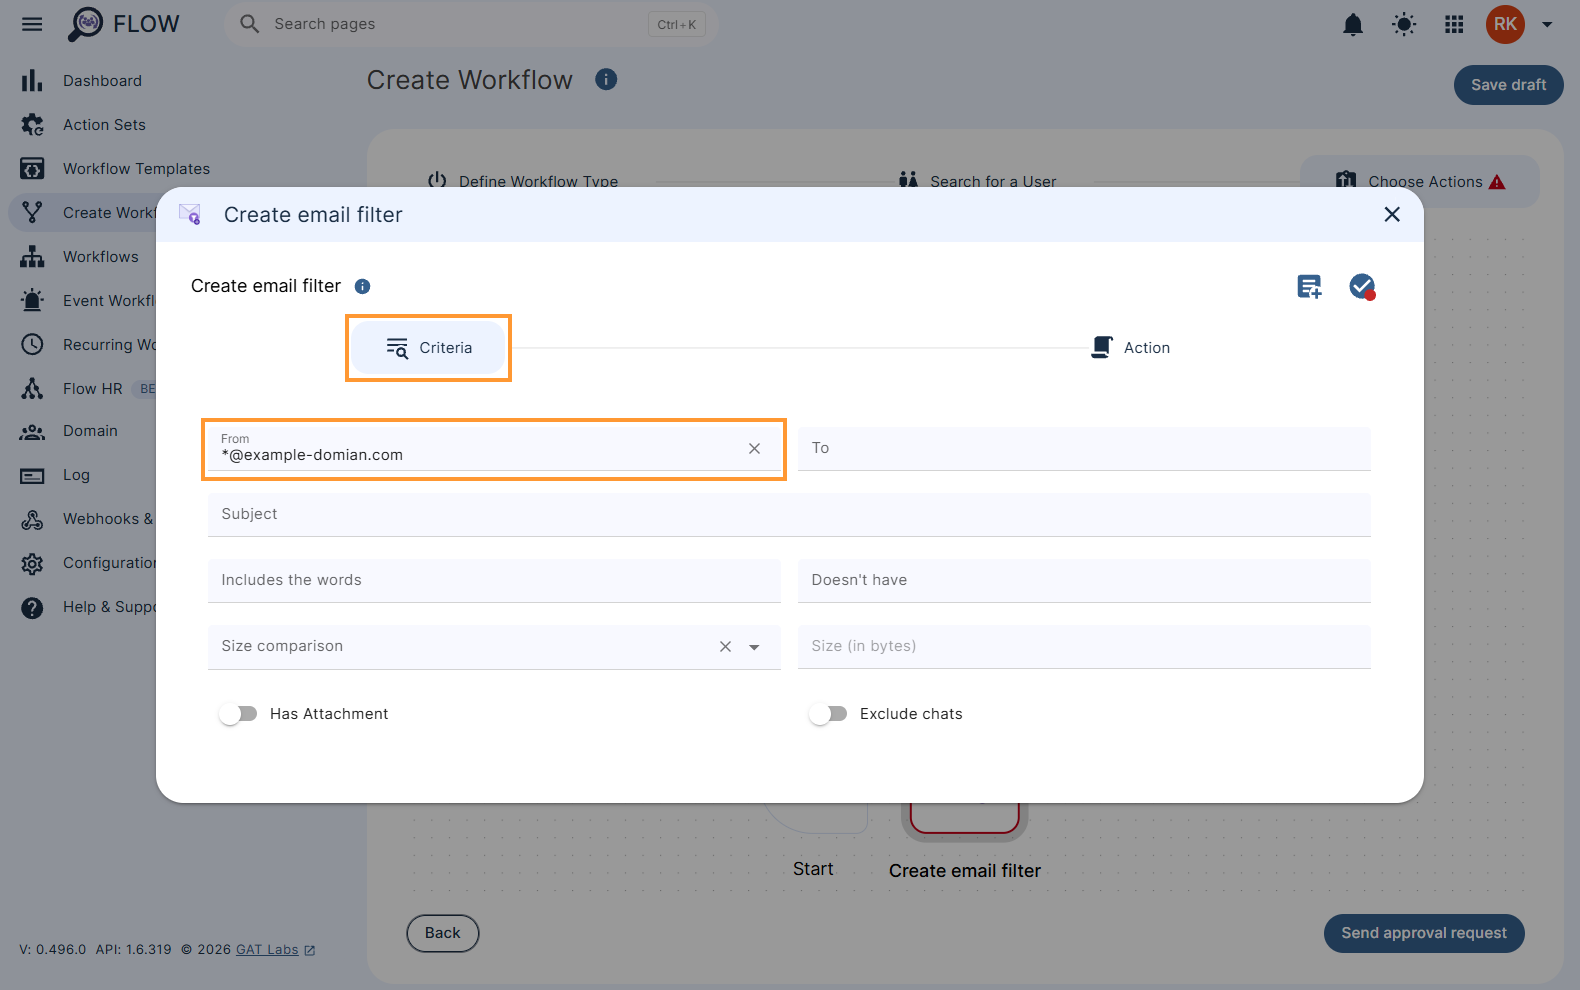The image size is (1580, 990).
Task: Click Send approval request button
Action: 1424,933
